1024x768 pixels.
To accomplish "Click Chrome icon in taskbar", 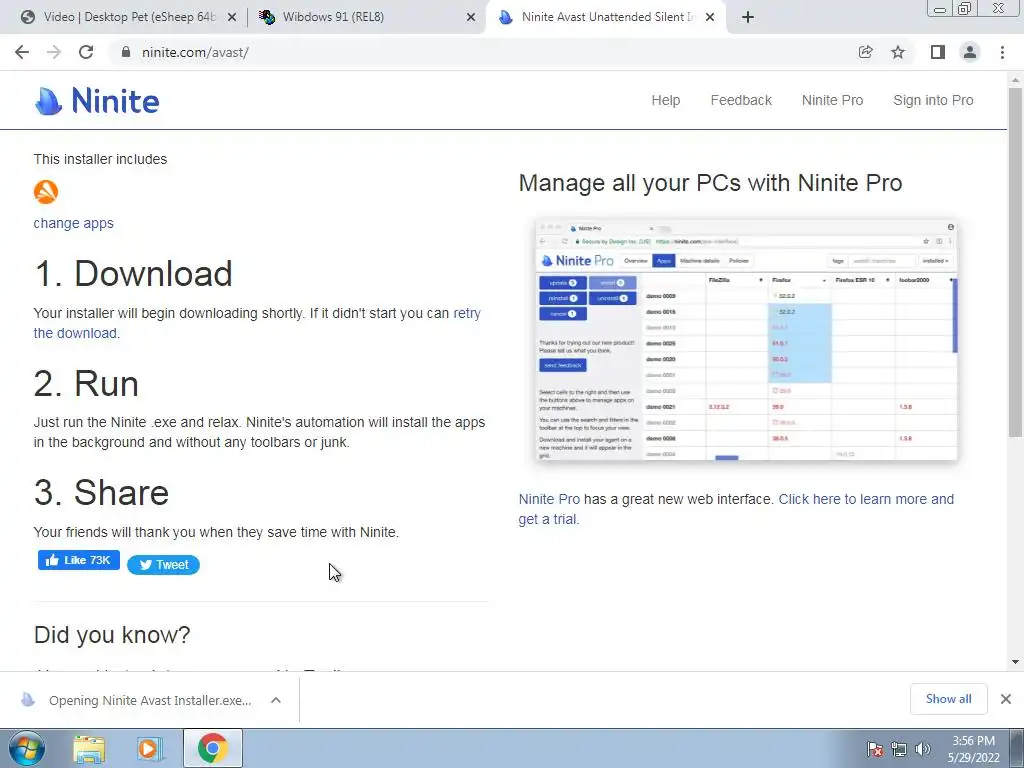I will point(213,748).
